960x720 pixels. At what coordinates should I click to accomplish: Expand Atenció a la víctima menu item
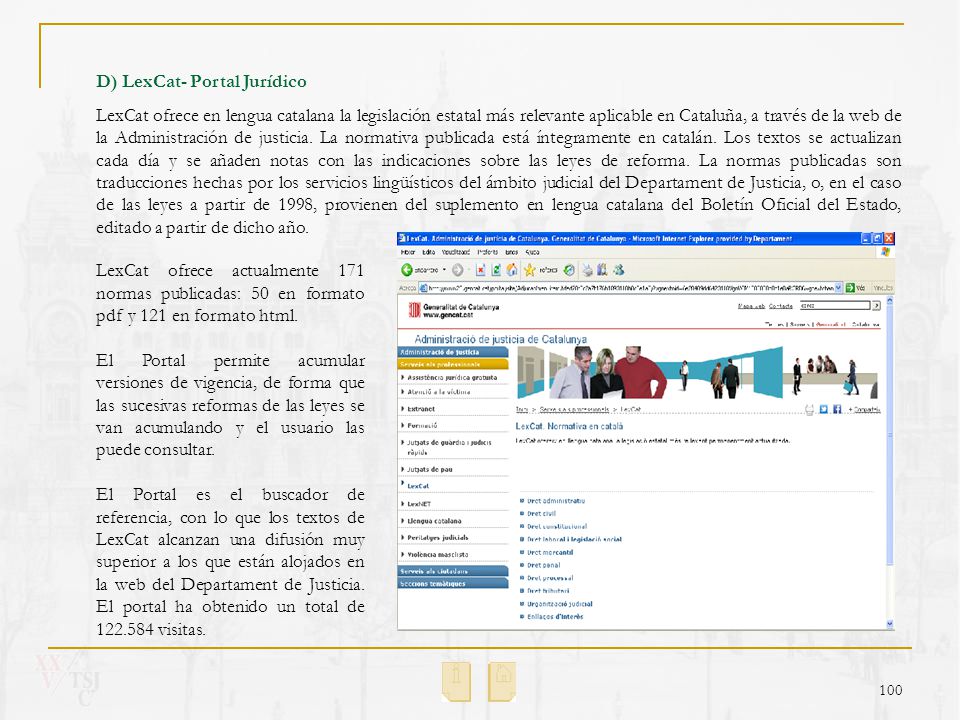tap(438, 392)
